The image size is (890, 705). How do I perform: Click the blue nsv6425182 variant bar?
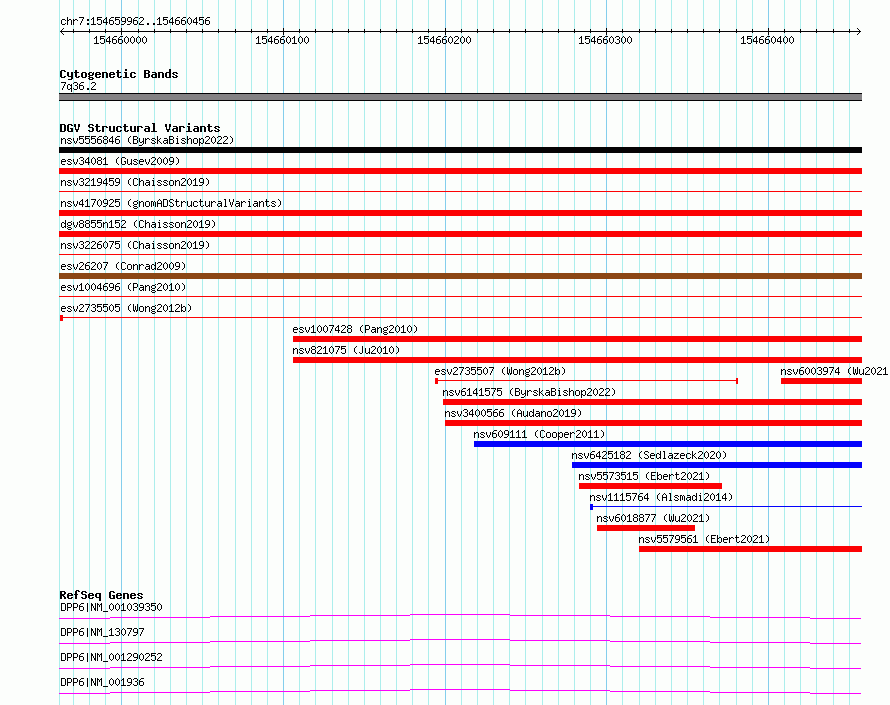717,465
